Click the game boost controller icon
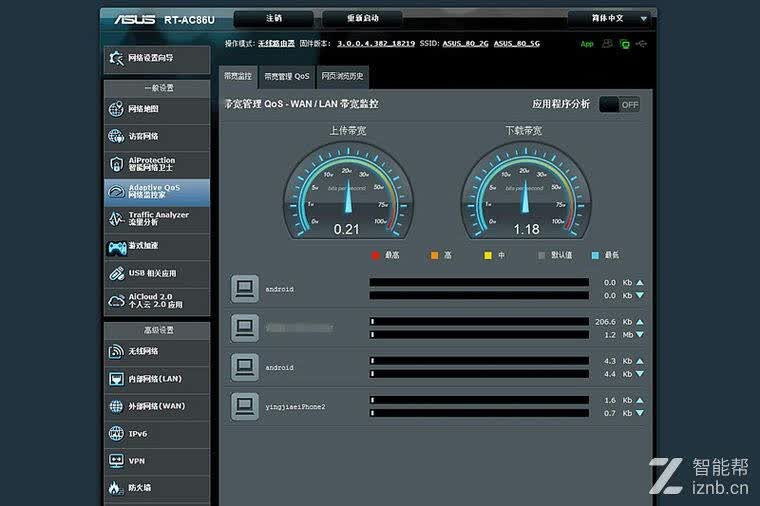760x506 pixels. coord(117,247)
